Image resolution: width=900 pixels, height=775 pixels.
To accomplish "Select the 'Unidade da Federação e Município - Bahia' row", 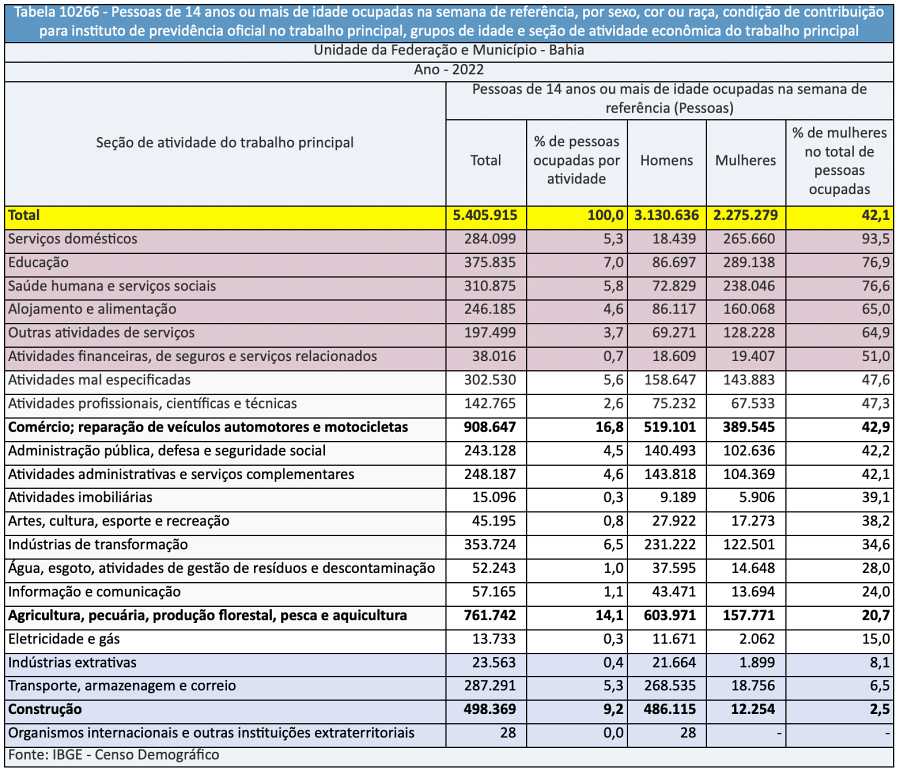I will point(449,50).
